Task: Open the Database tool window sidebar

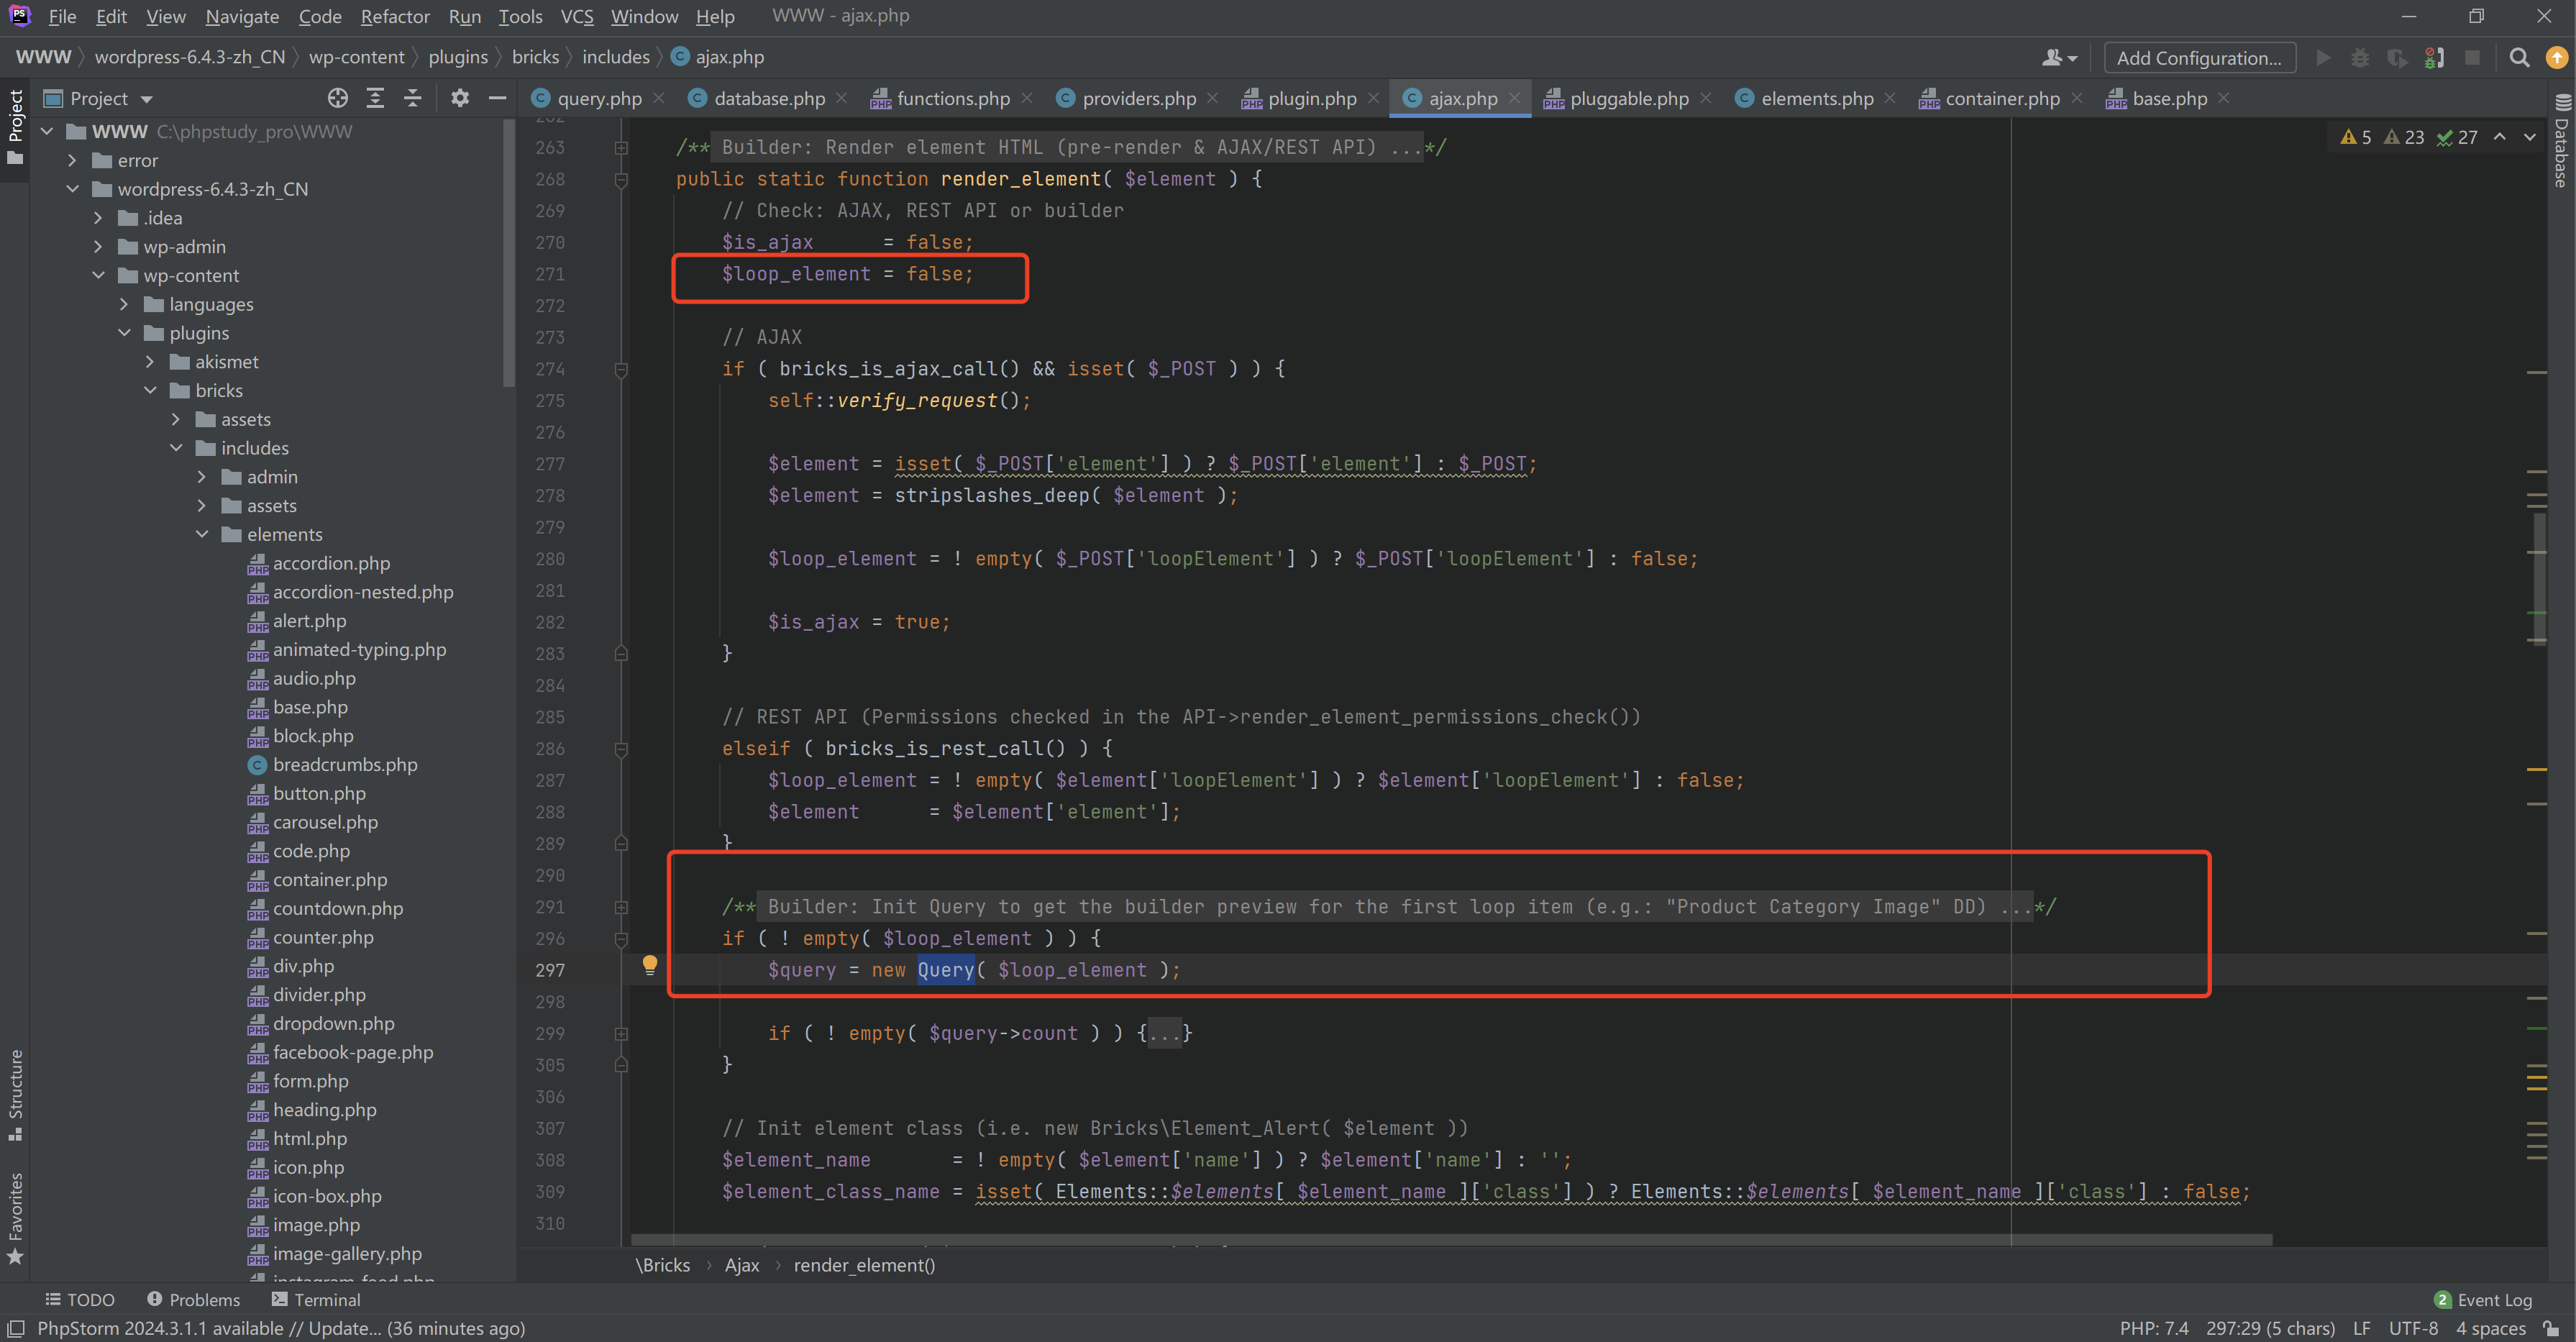Action: point(2562,141)
